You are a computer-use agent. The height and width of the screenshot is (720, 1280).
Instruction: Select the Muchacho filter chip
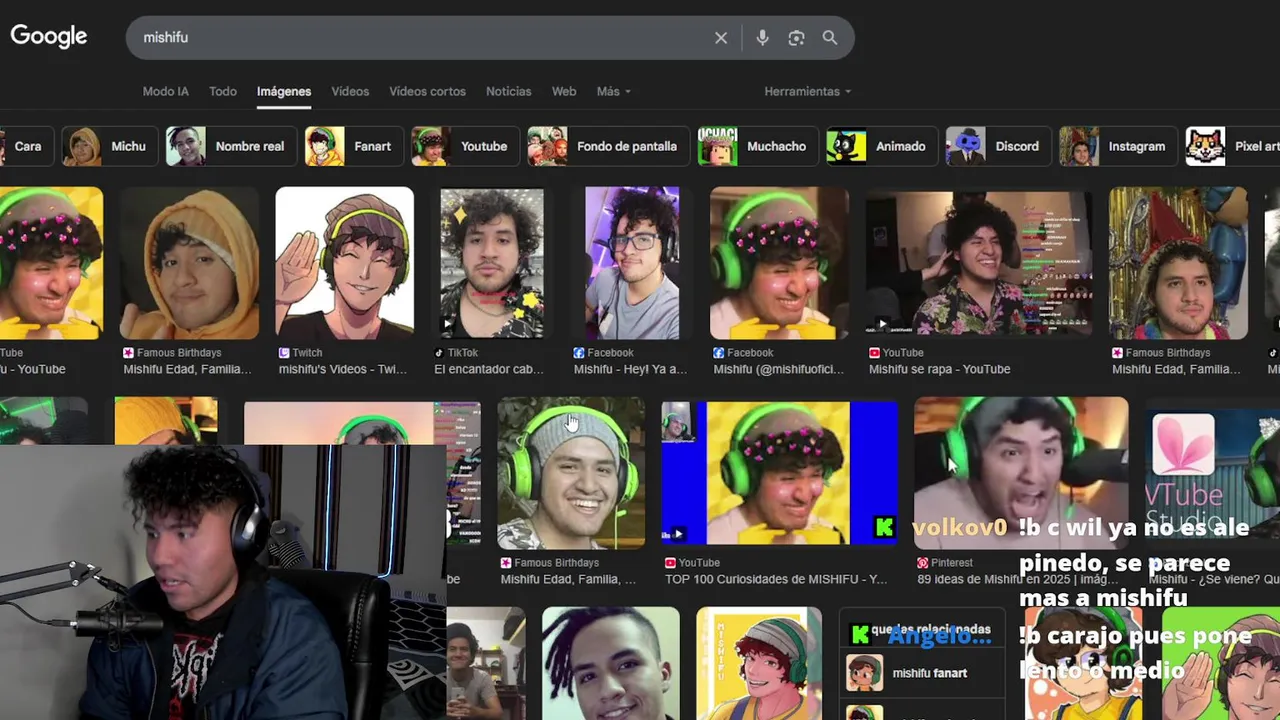click(758, 146)
